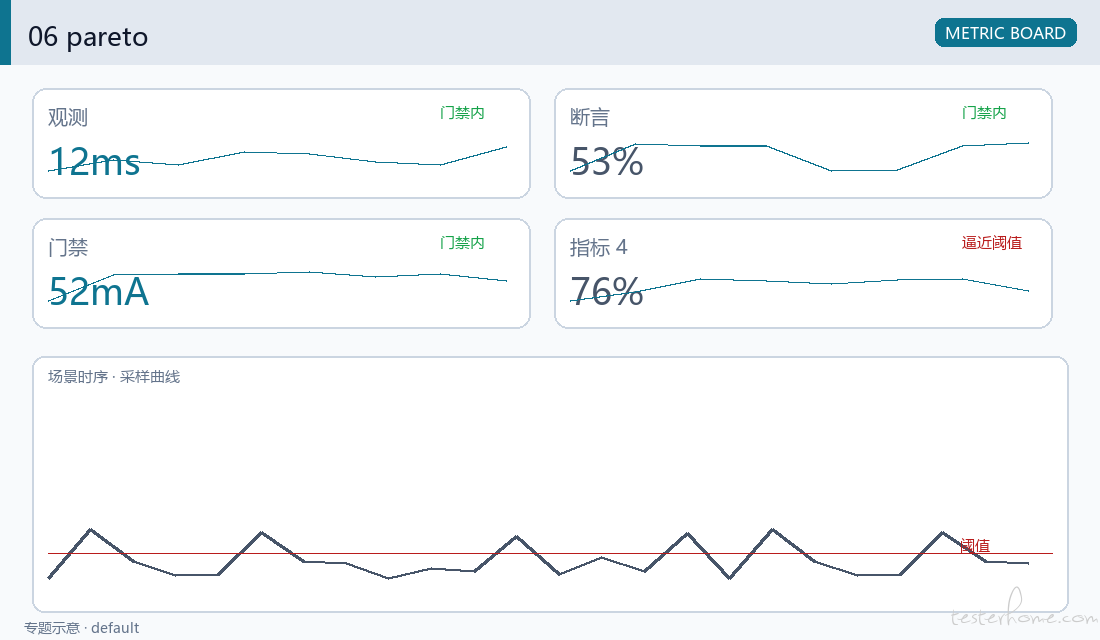The width and height of the screenshot is (1100, 640).
Task: Click the red threshold line in chart
Action: (550, 554)
